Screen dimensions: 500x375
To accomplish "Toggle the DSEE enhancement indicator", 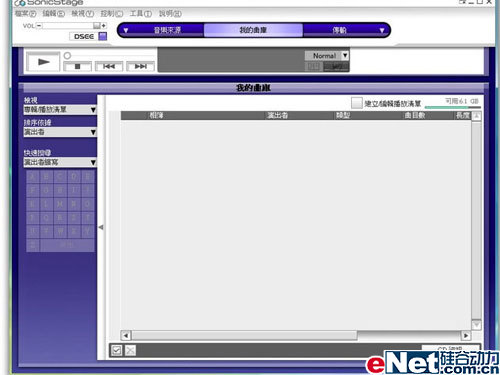I will (x=103, y=36).
